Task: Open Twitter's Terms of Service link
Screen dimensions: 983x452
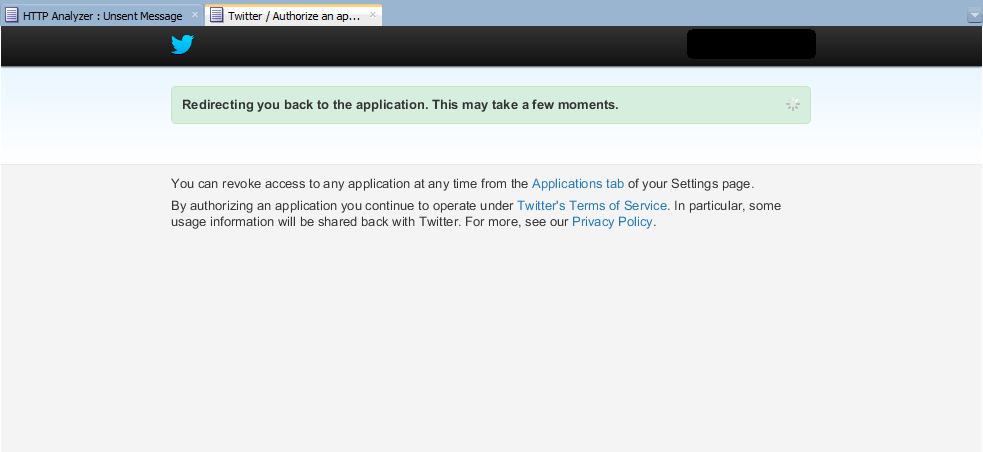Action: coord(591,206)
